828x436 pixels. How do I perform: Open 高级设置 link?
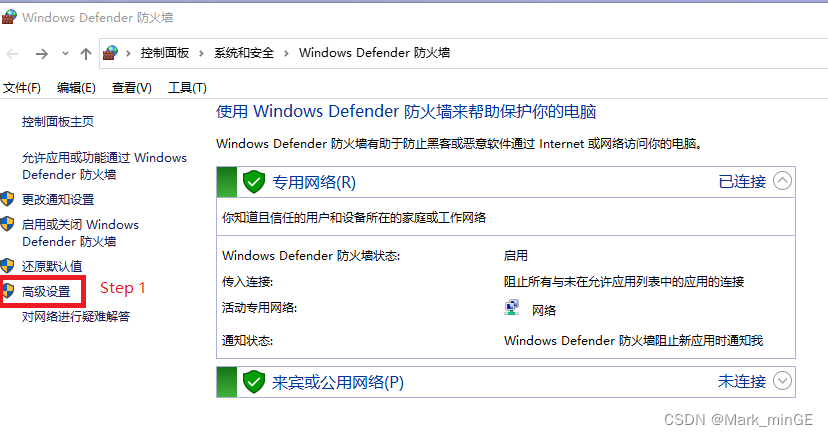click(46, 291)
